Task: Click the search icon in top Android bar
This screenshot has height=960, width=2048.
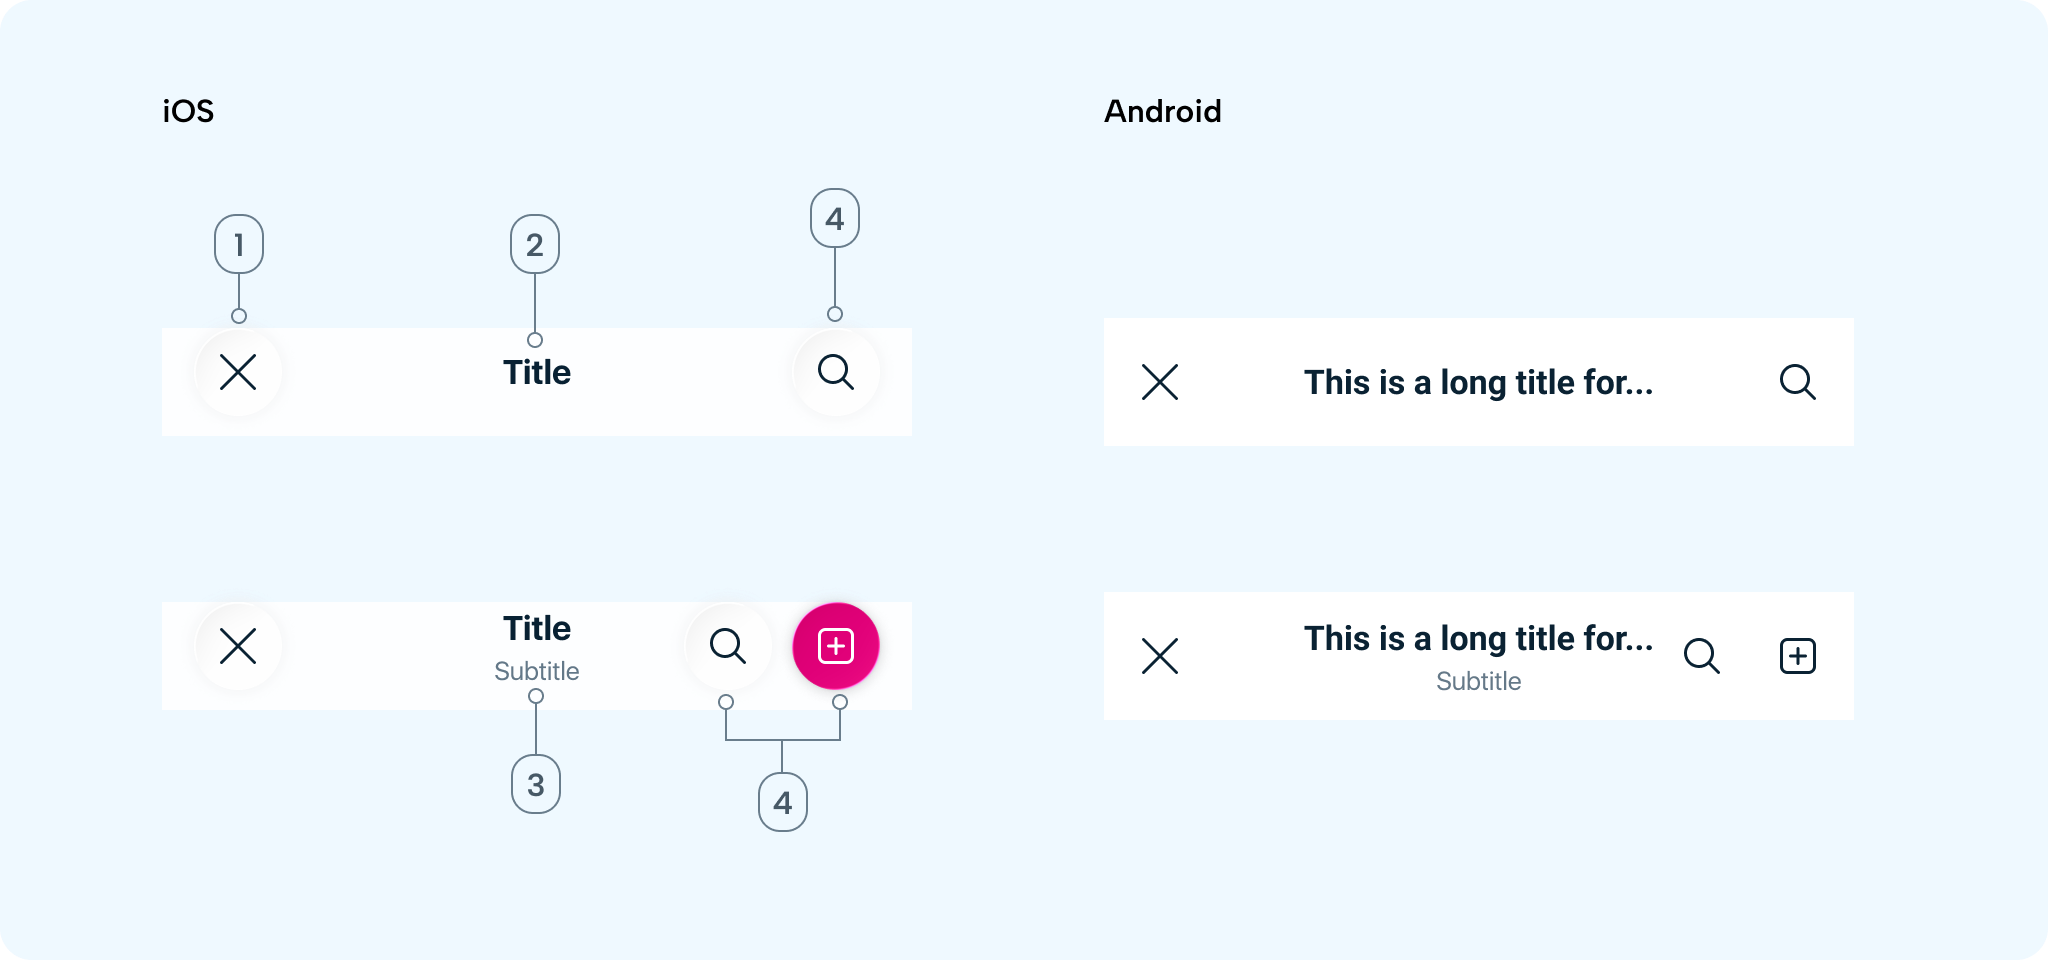Action: click(1797, 382)
